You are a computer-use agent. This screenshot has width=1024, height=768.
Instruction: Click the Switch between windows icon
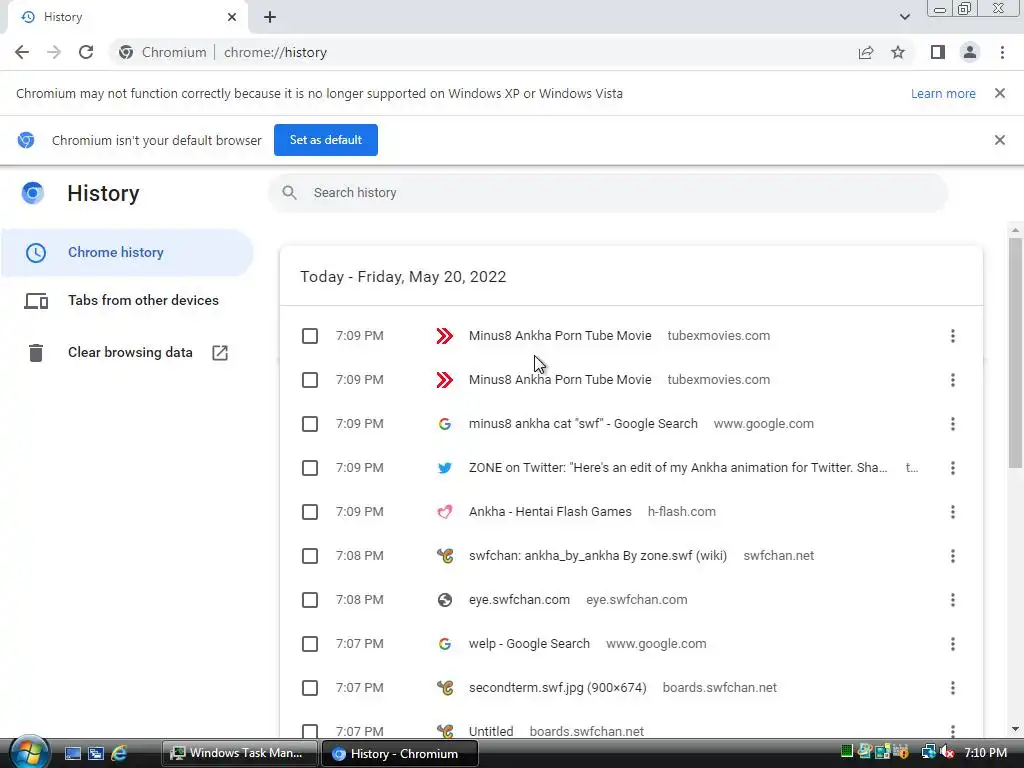coord(96,753)
